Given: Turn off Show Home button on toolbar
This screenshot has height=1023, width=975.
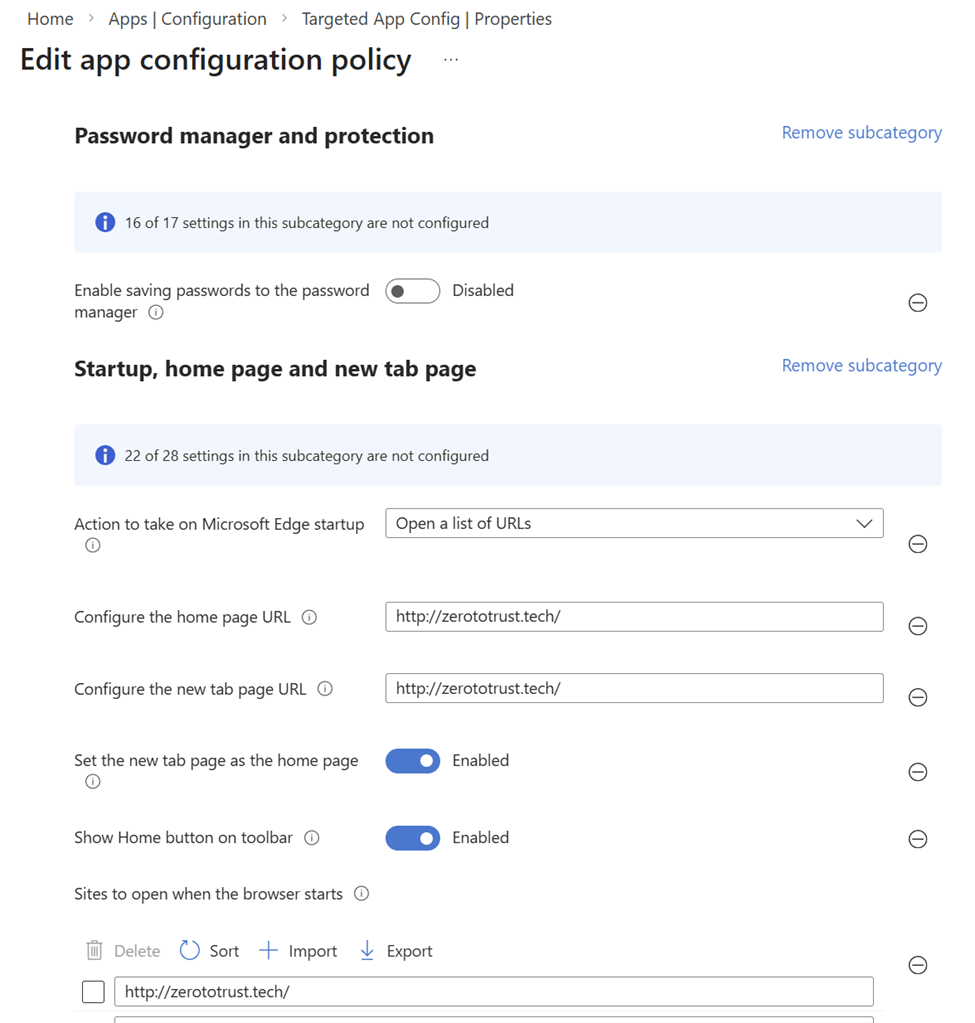Looking at the screenshot, I should (412, 838).
